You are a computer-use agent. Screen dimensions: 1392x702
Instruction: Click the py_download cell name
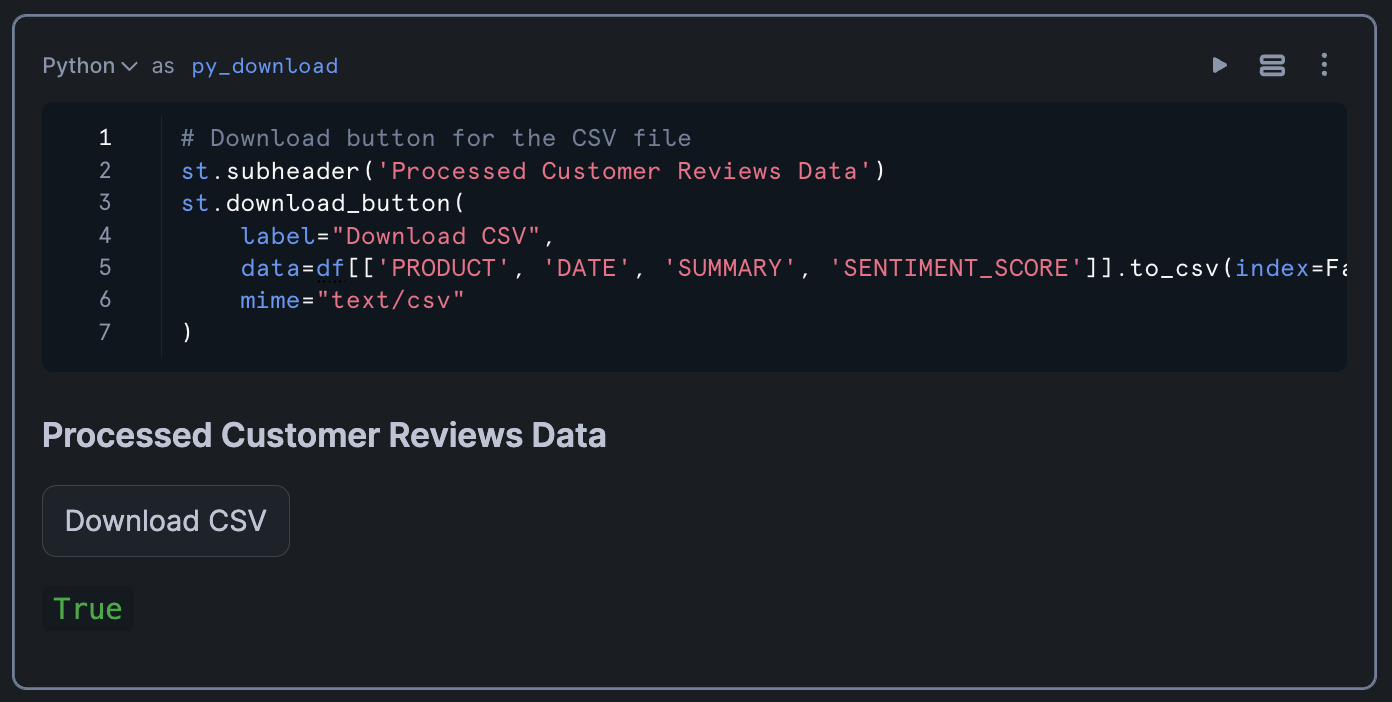tap(264, 66)
